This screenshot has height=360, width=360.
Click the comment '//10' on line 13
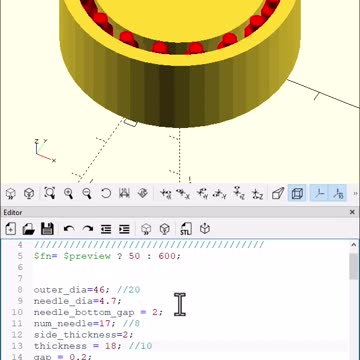pyautogui.click(x=140, y=346)
